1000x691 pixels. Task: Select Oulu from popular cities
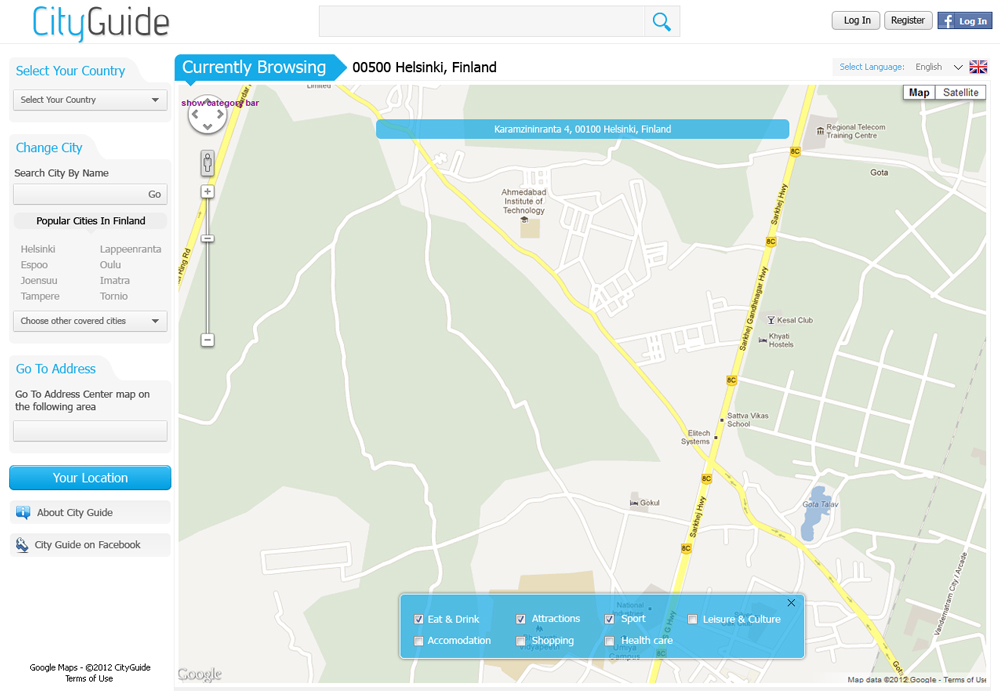[110, 265]
